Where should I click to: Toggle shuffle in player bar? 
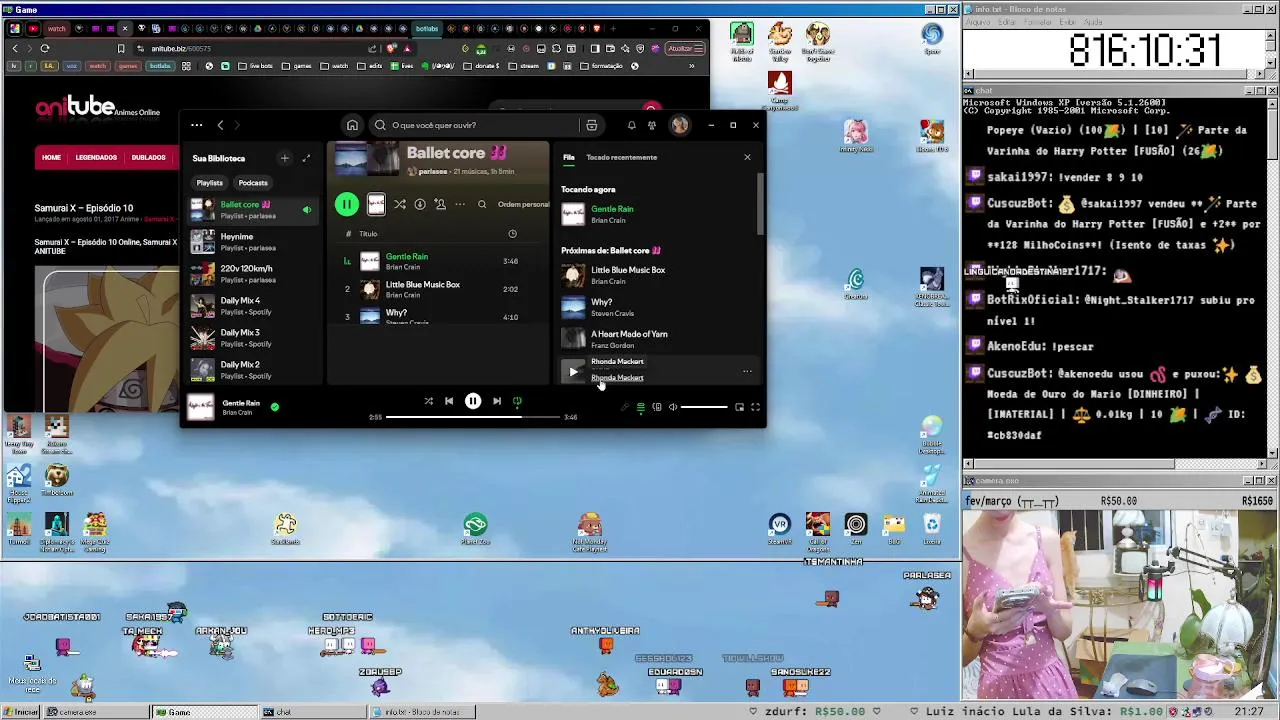(428, 401)
